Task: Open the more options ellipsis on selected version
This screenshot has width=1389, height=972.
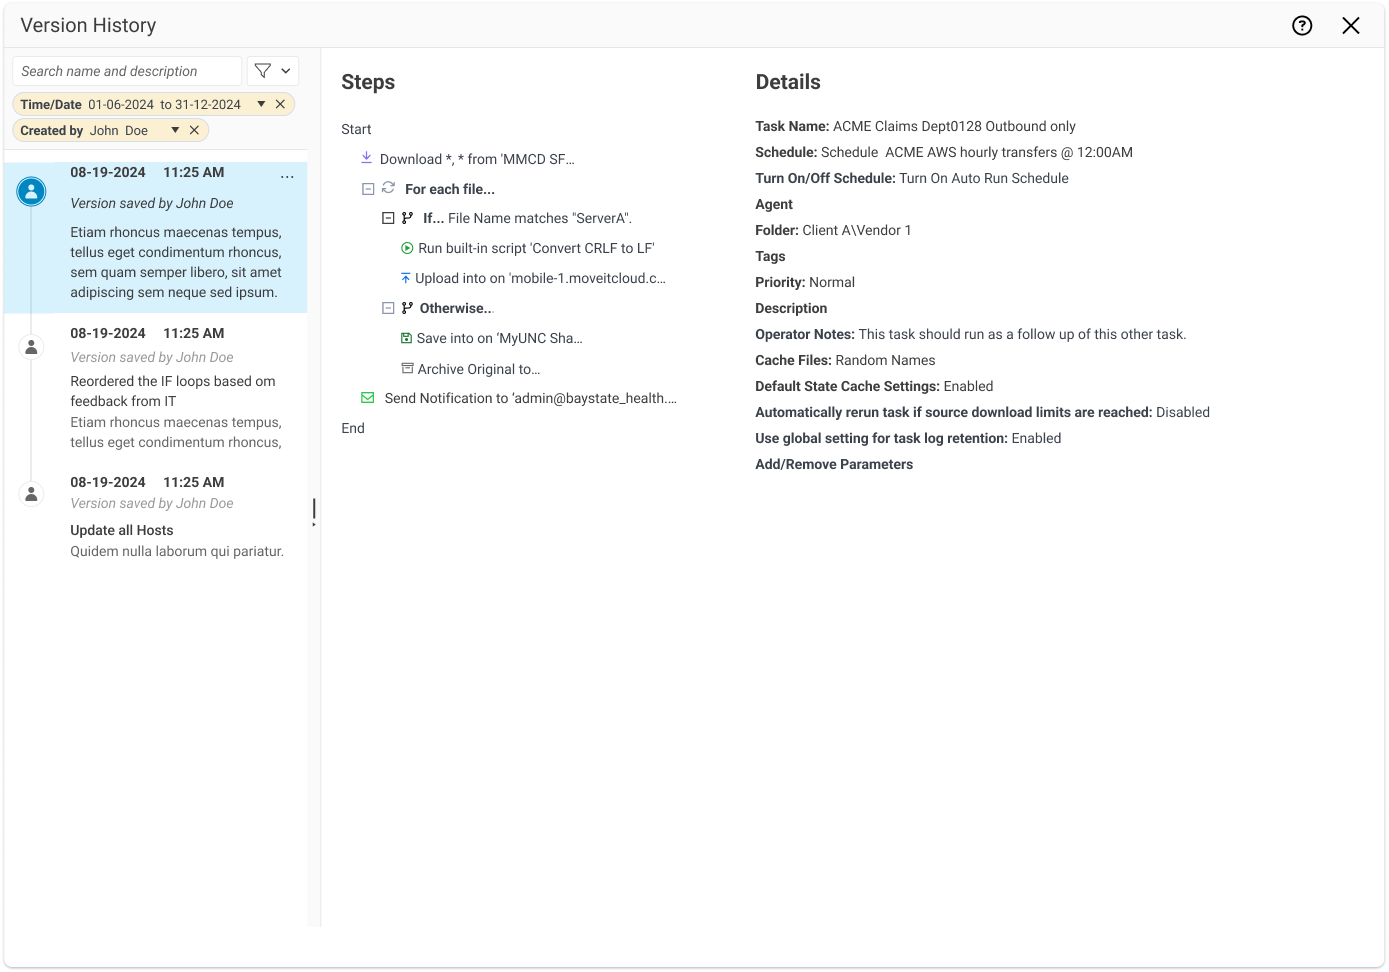Action: click(287, 177)
